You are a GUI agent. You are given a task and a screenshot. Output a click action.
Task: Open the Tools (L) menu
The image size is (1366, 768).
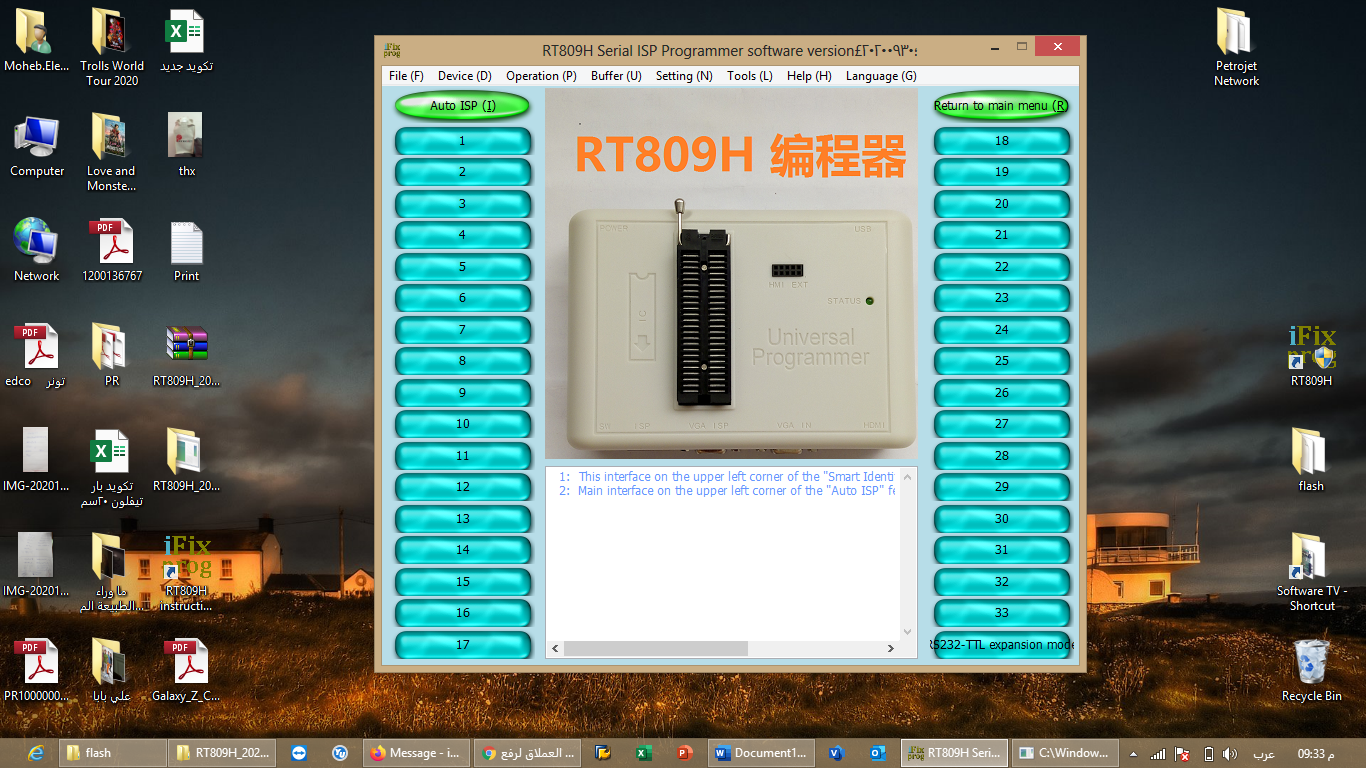pos(750,76)
